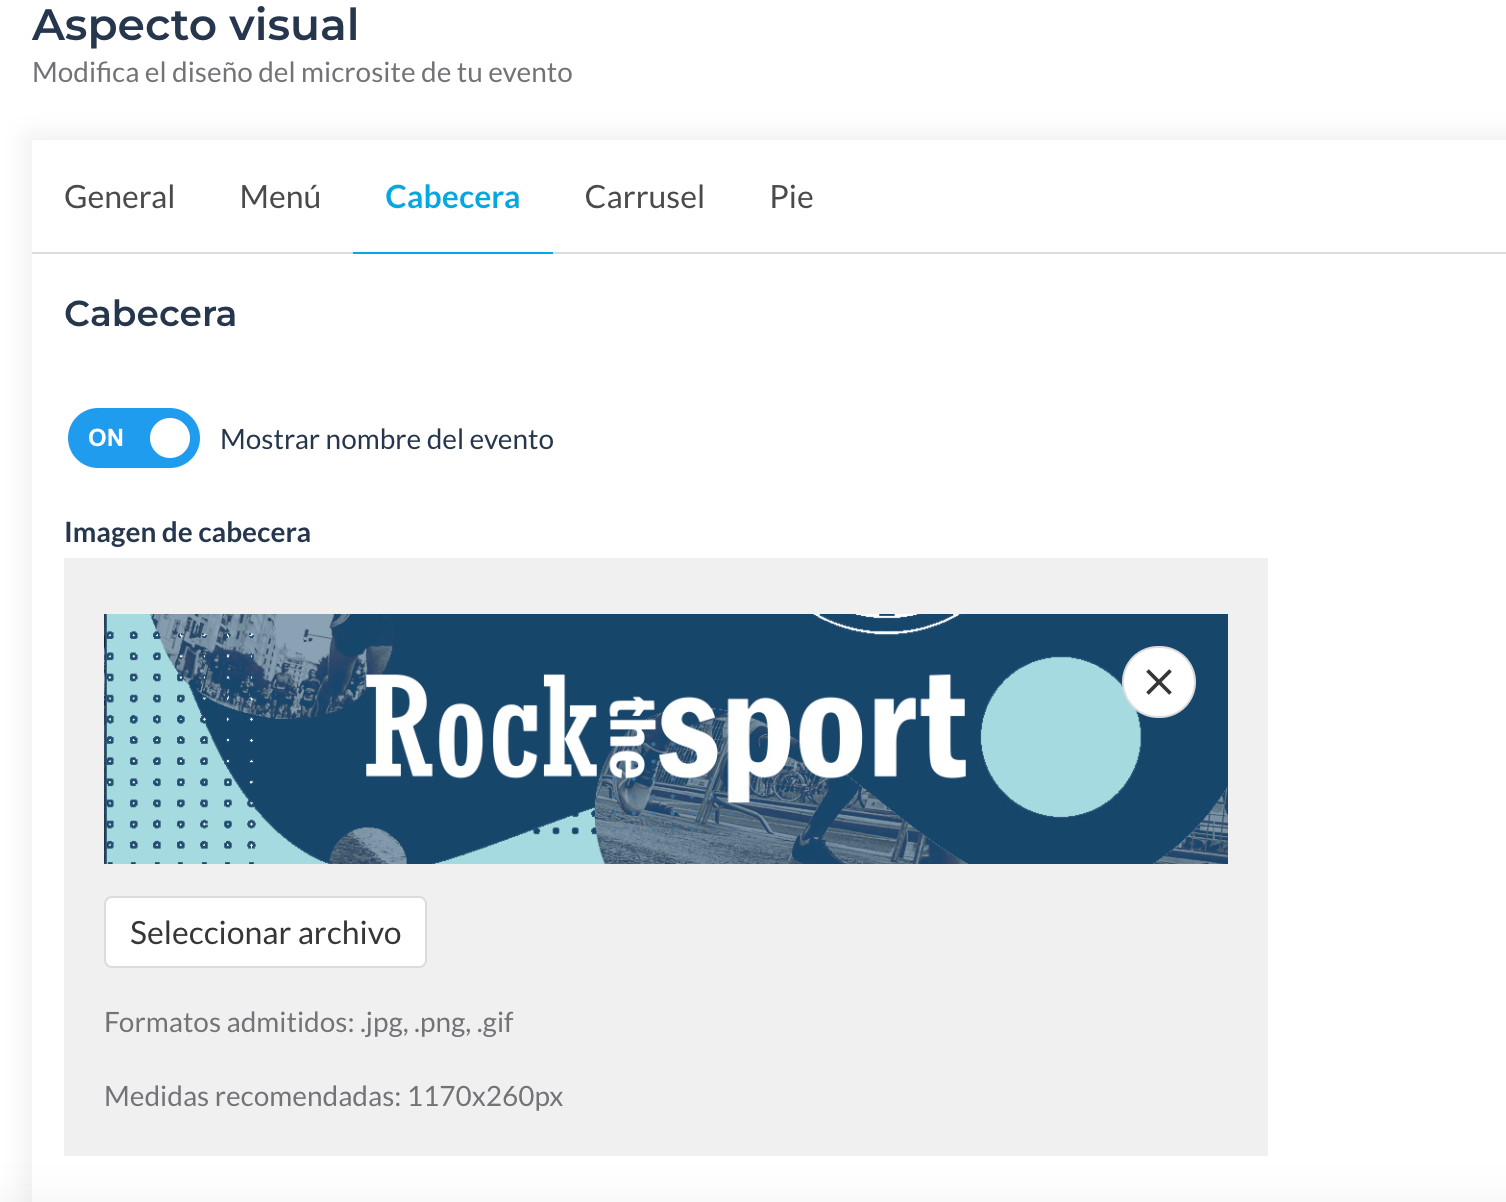The image size is (1506, 1202).
Task: Remove the header image with the X icon
Action: [1159, 682]
